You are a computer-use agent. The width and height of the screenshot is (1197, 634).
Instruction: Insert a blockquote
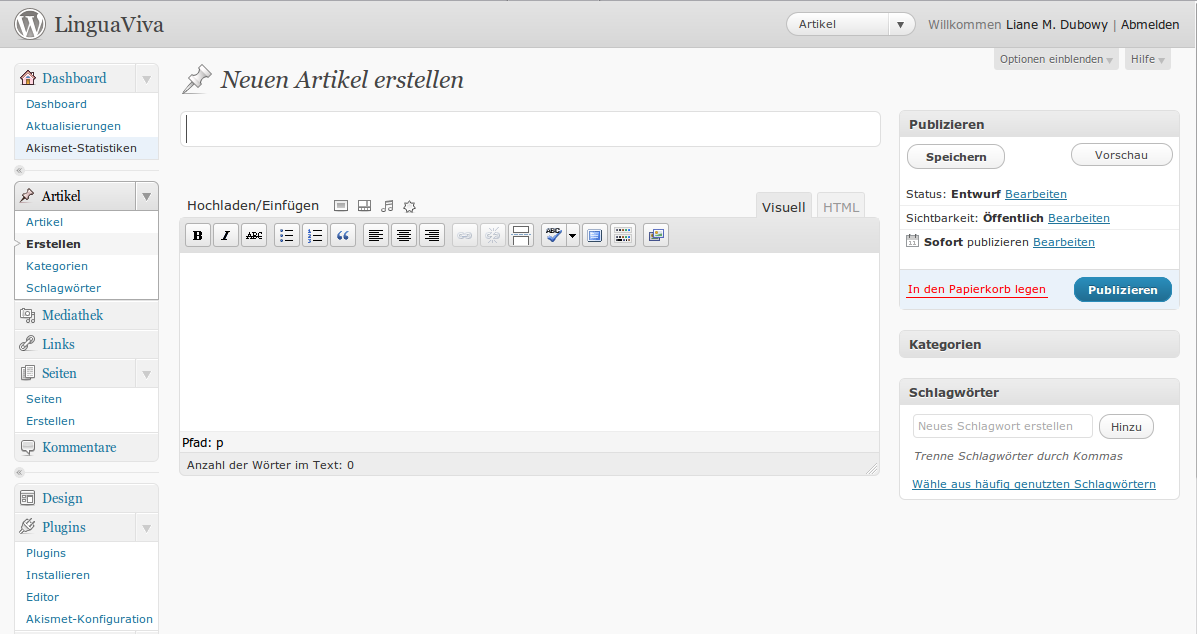coord(343,236)
